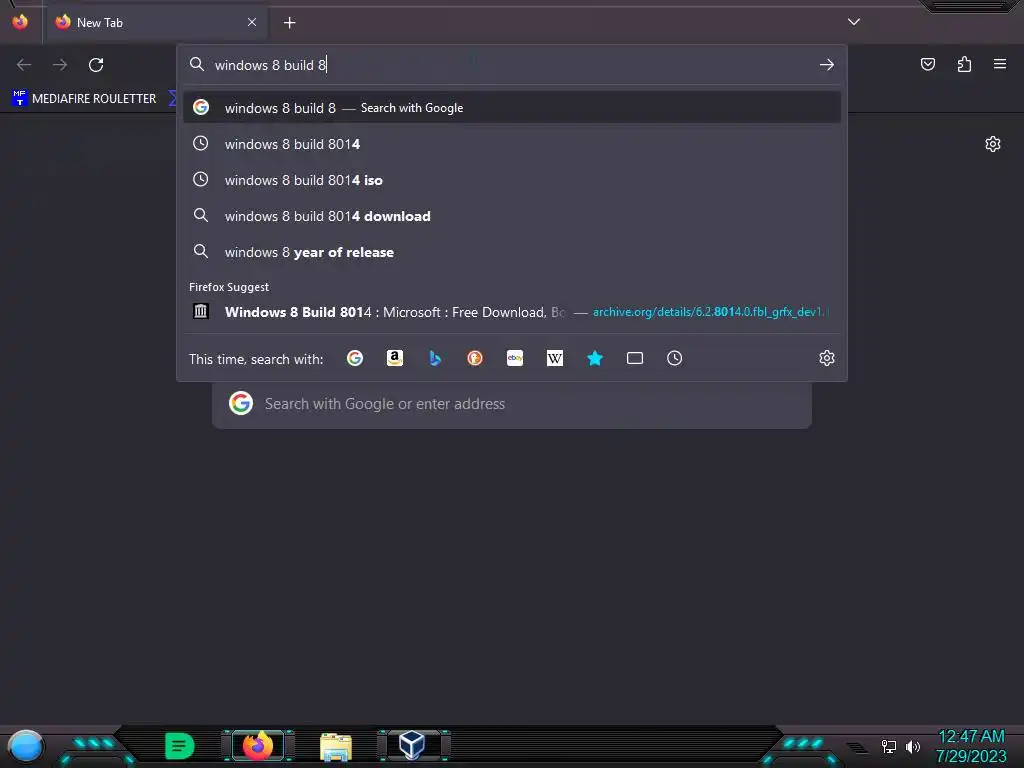Open the Firefox application menu
This screenshot has width=1024, height=768.
(1000, 64)
